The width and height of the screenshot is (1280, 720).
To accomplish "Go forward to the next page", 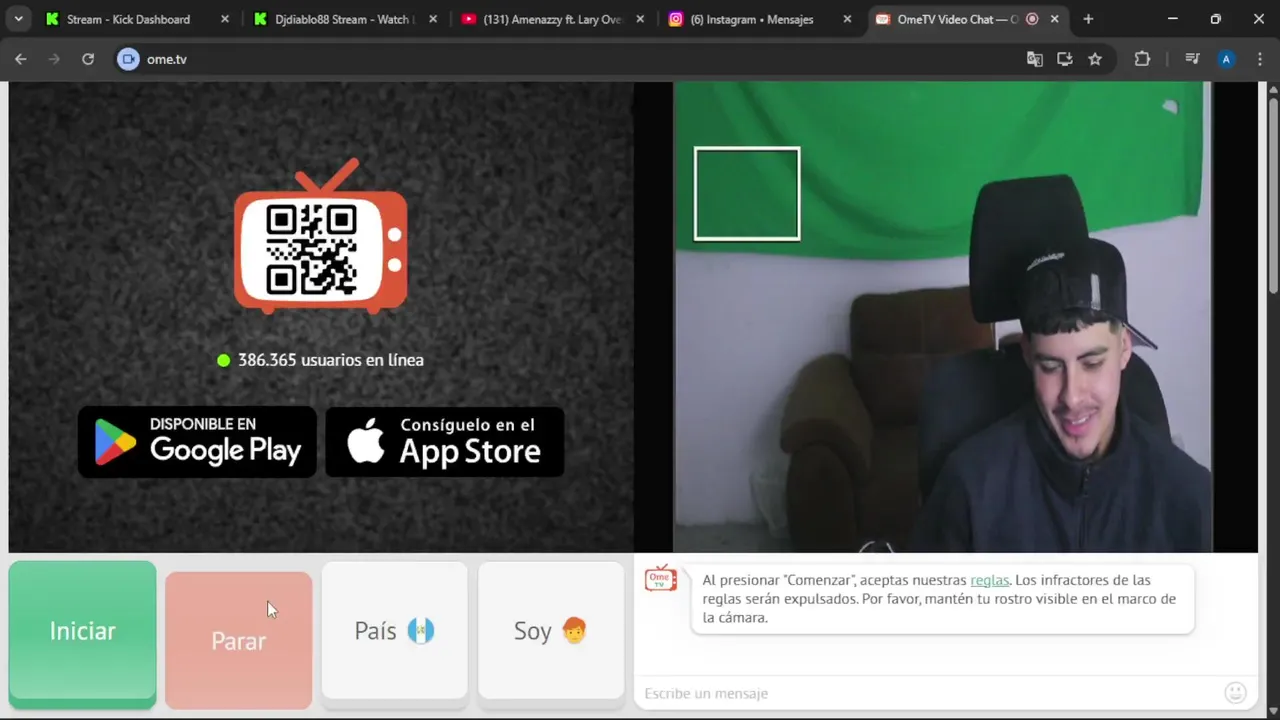I will (x=54, y=59).
